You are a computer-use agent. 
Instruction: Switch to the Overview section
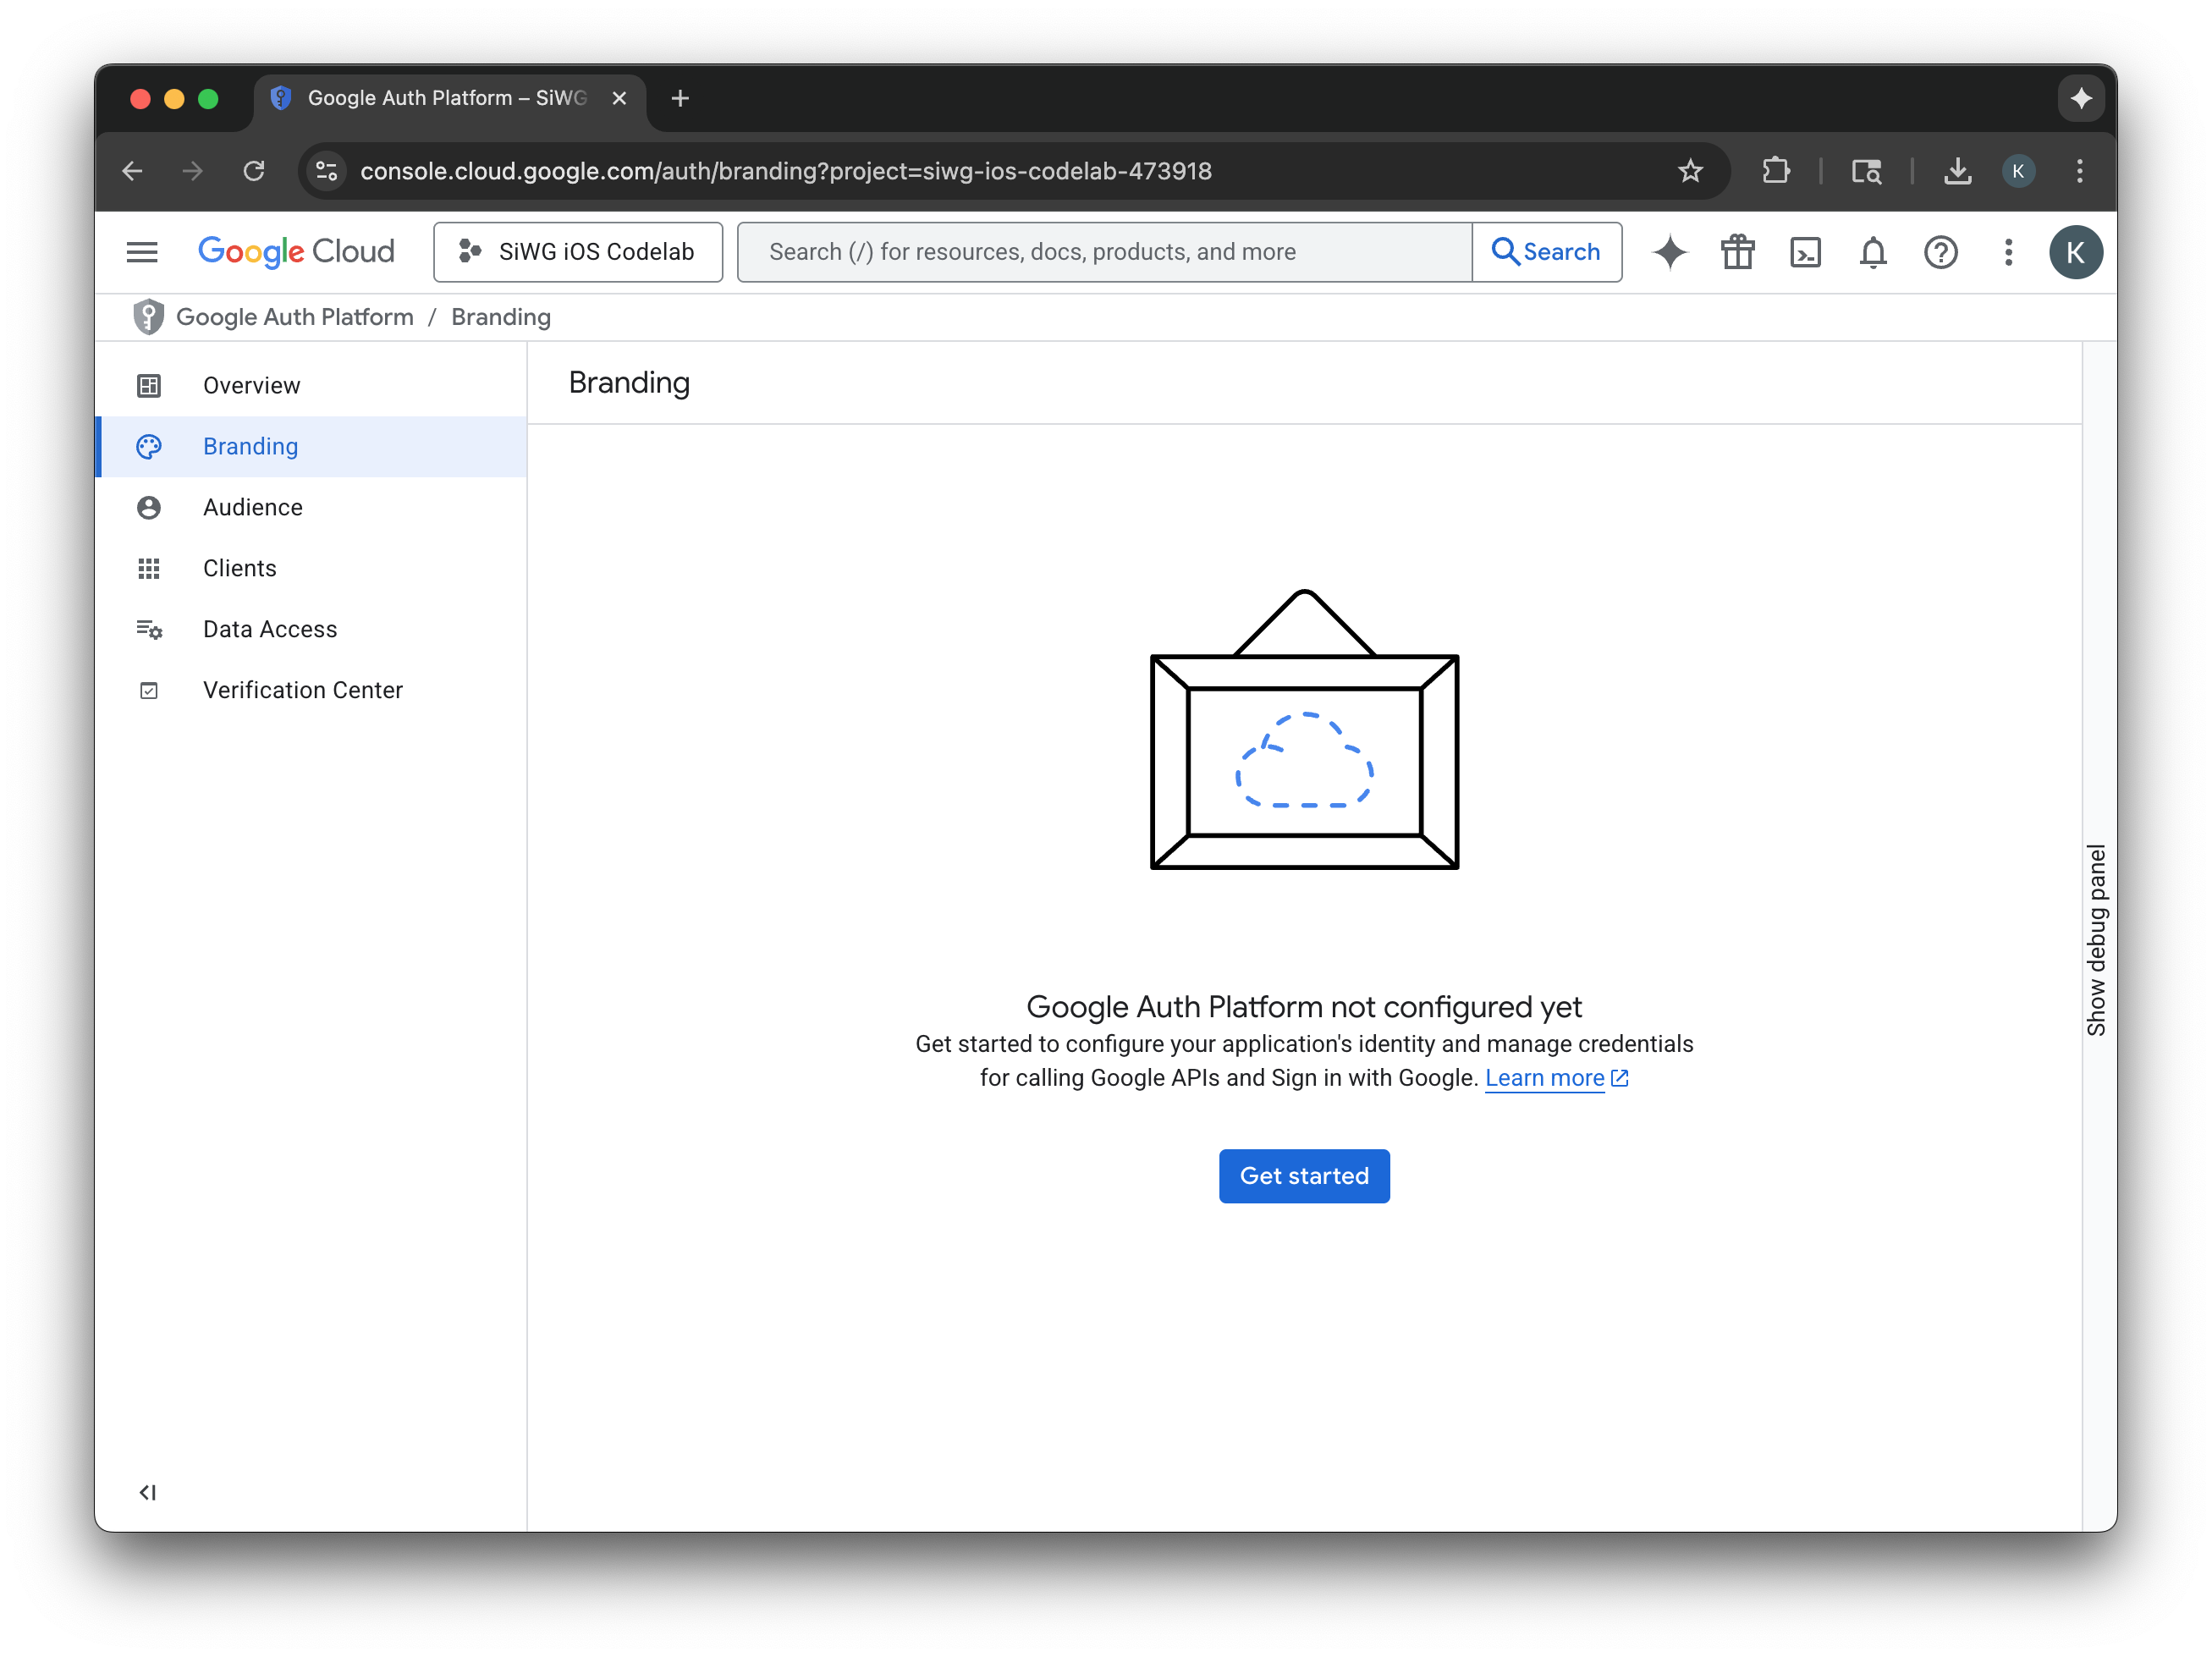tap(251, 385)
